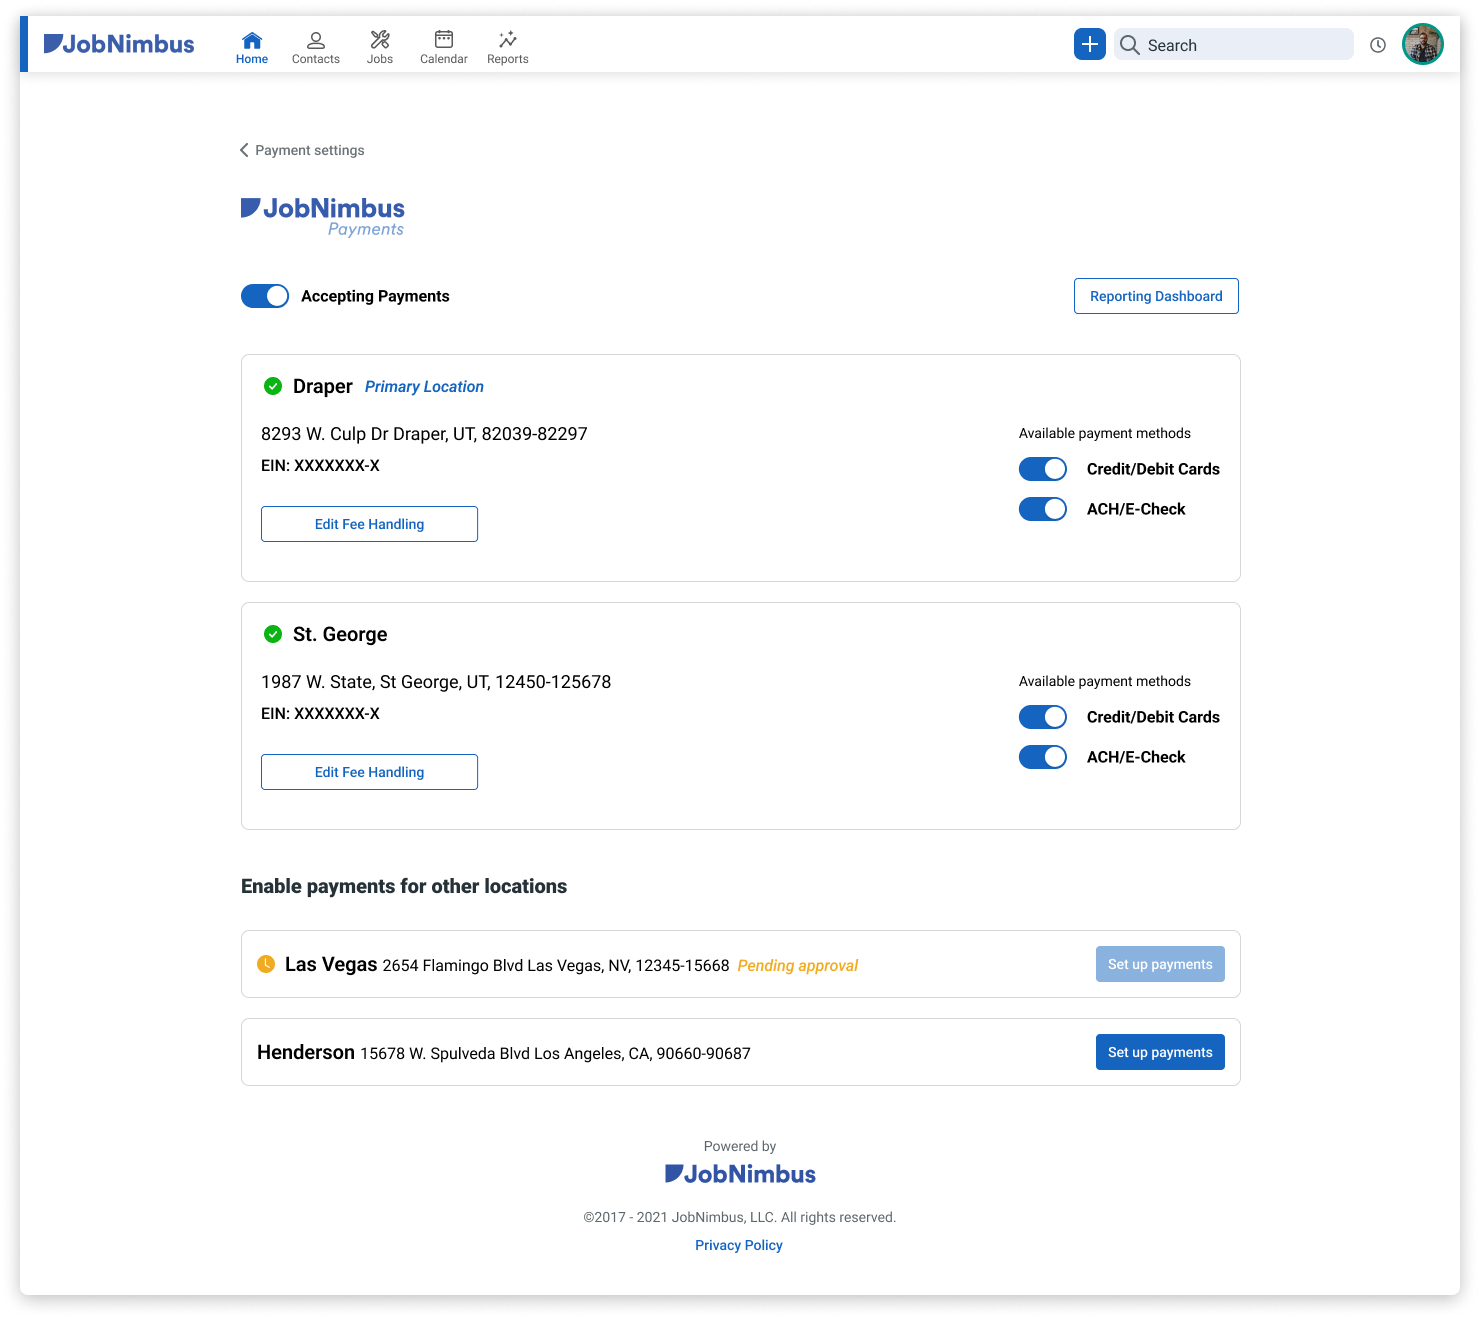
Task: Toggle St. George ACH/E-Check switch
Action: pos(1043,757)
